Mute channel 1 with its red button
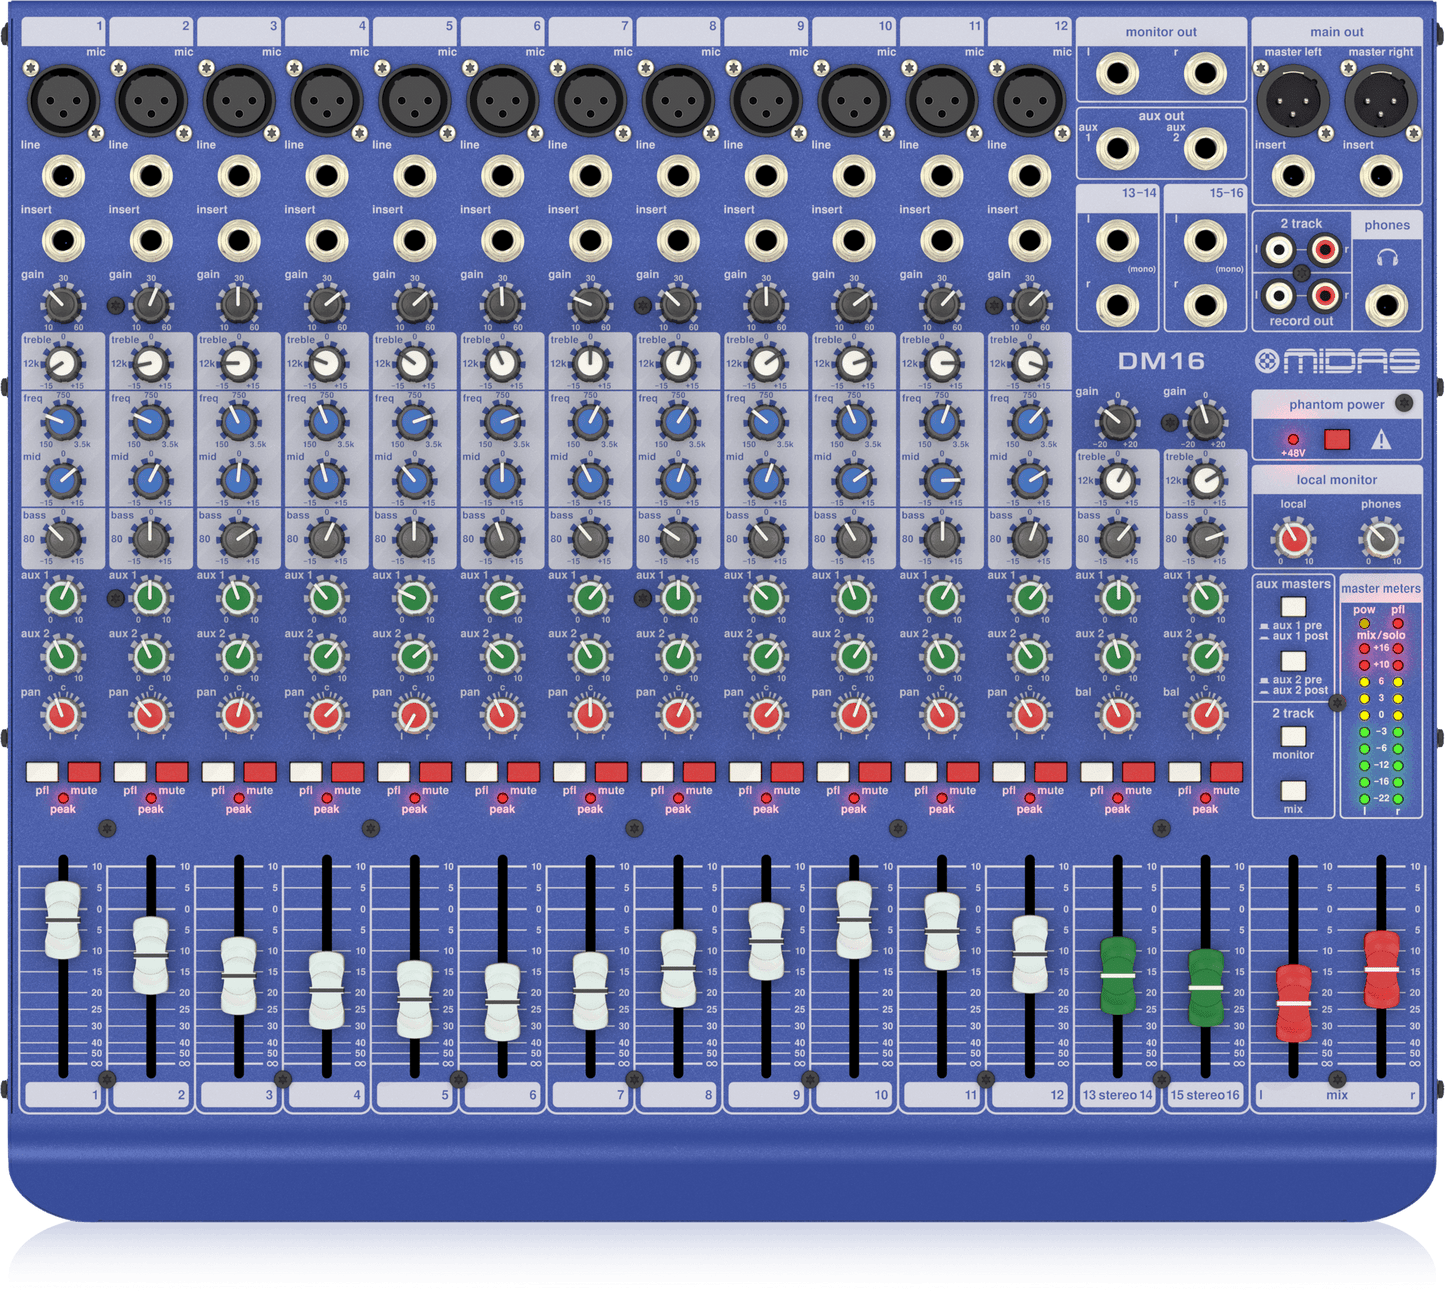The width and height of the screenshot is (1445, 1304). coord(84,772)
